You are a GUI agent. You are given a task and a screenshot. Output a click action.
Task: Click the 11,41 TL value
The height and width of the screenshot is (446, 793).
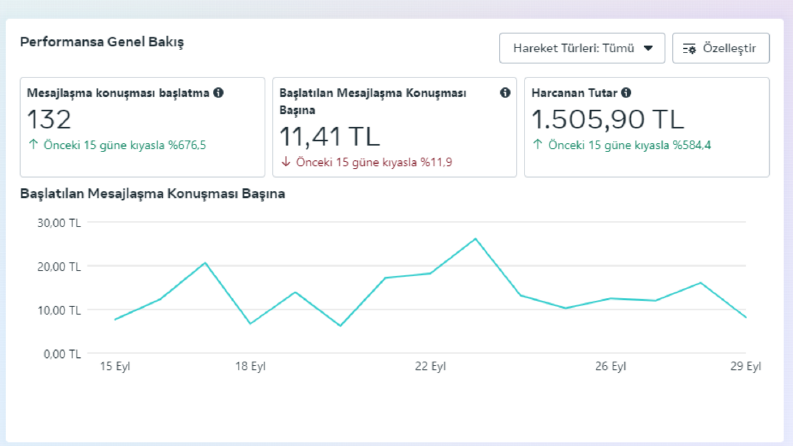tap(329, 137)
